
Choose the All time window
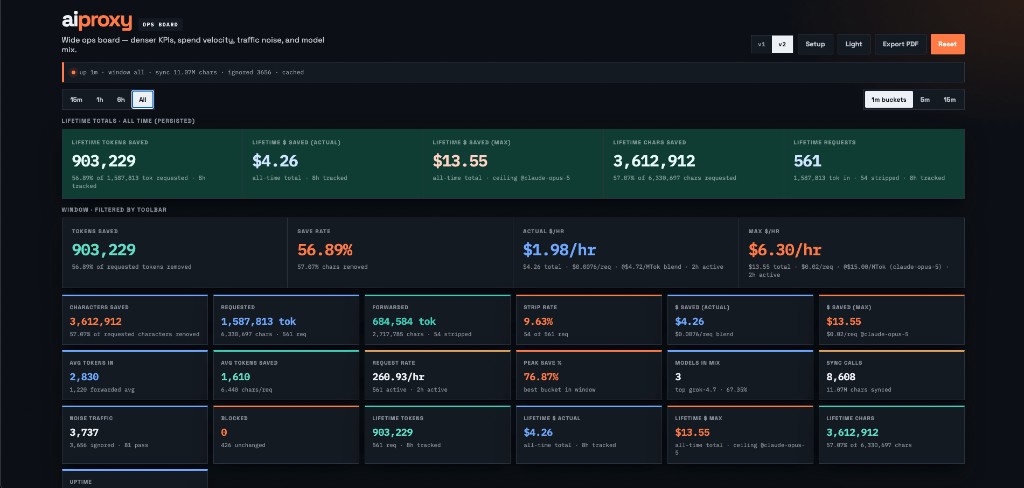point(142,100)
